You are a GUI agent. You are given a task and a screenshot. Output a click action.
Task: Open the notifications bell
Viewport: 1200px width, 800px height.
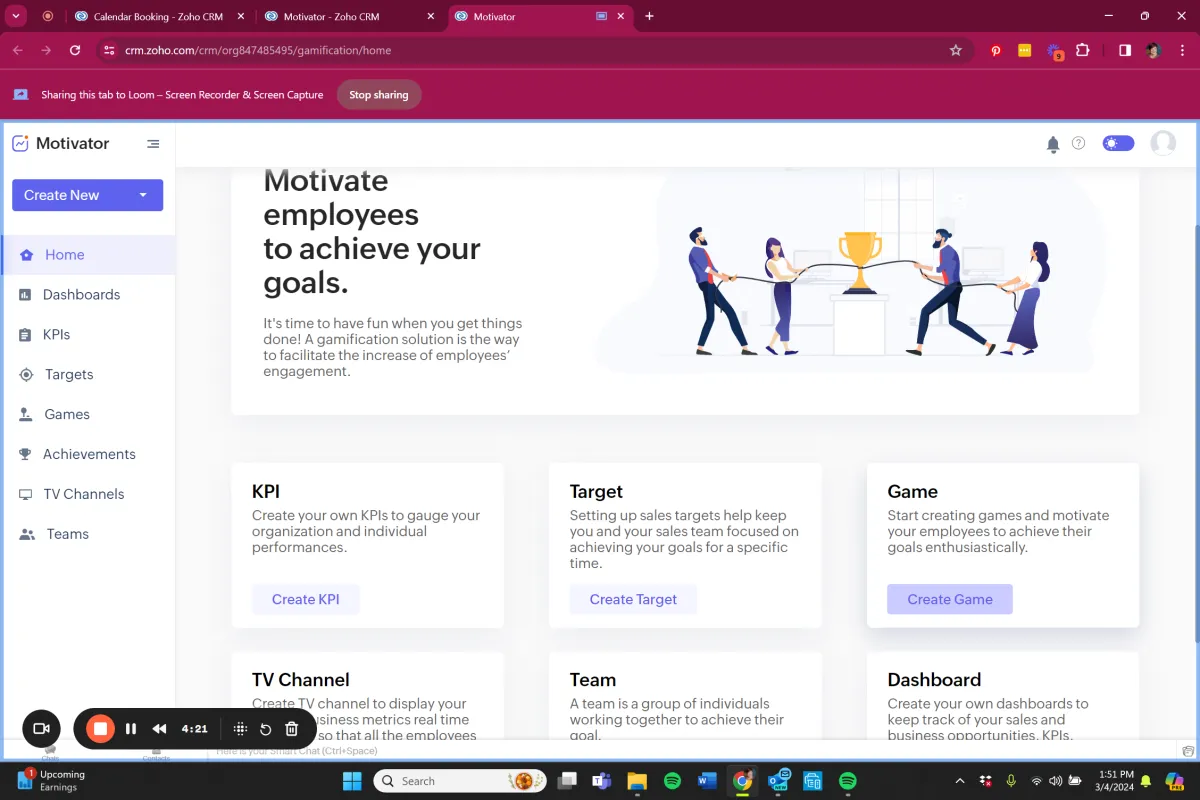tap(1052, 144)
